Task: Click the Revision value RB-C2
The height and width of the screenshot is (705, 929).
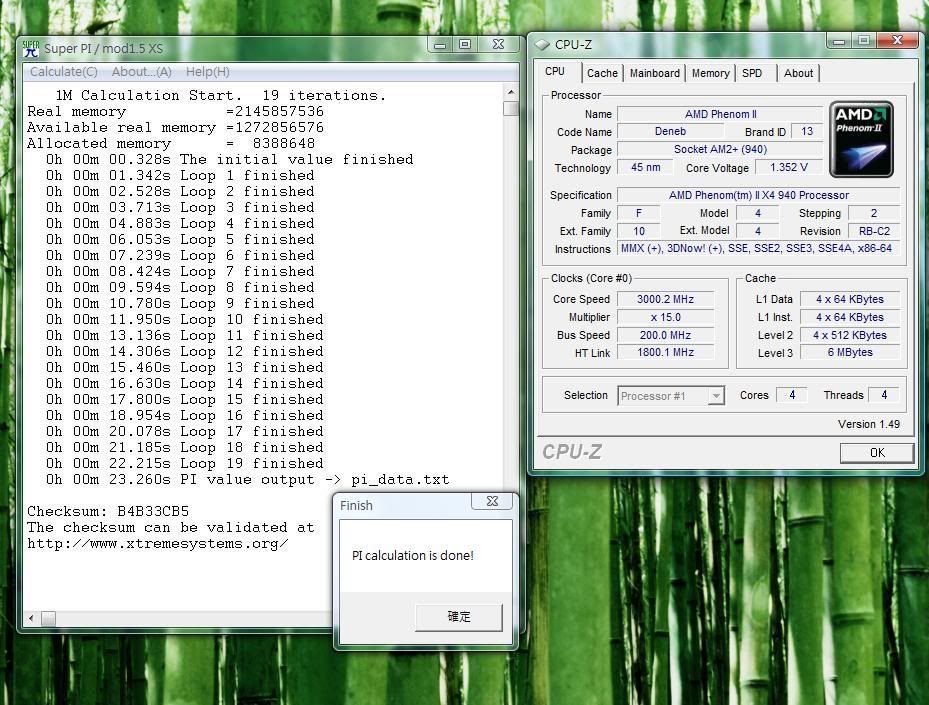Action: (874, 231)
